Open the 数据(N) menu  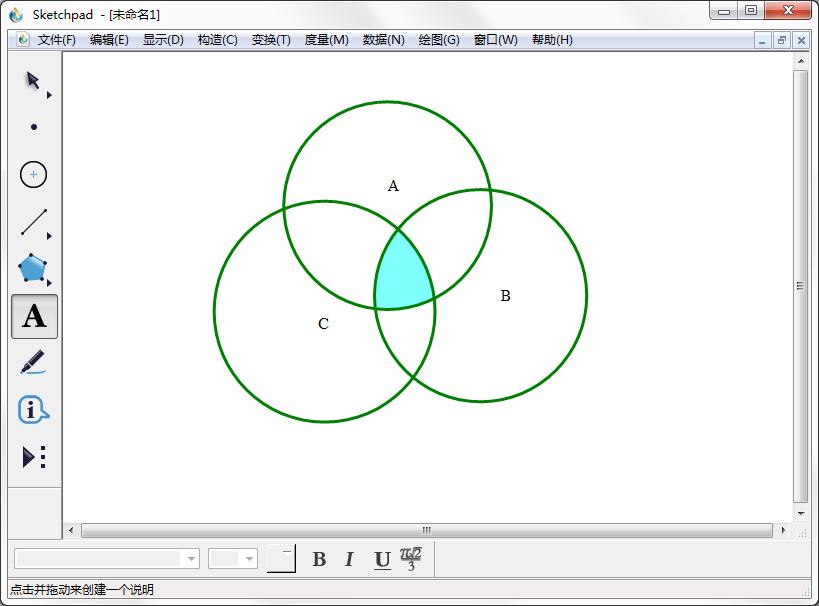[383, 40]
